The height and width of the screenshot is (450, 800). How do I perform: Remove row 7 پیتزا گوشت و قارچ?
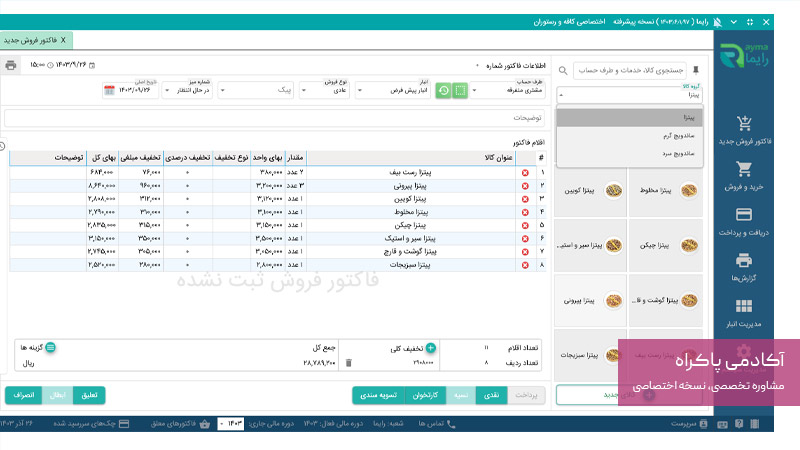point(525,252)
